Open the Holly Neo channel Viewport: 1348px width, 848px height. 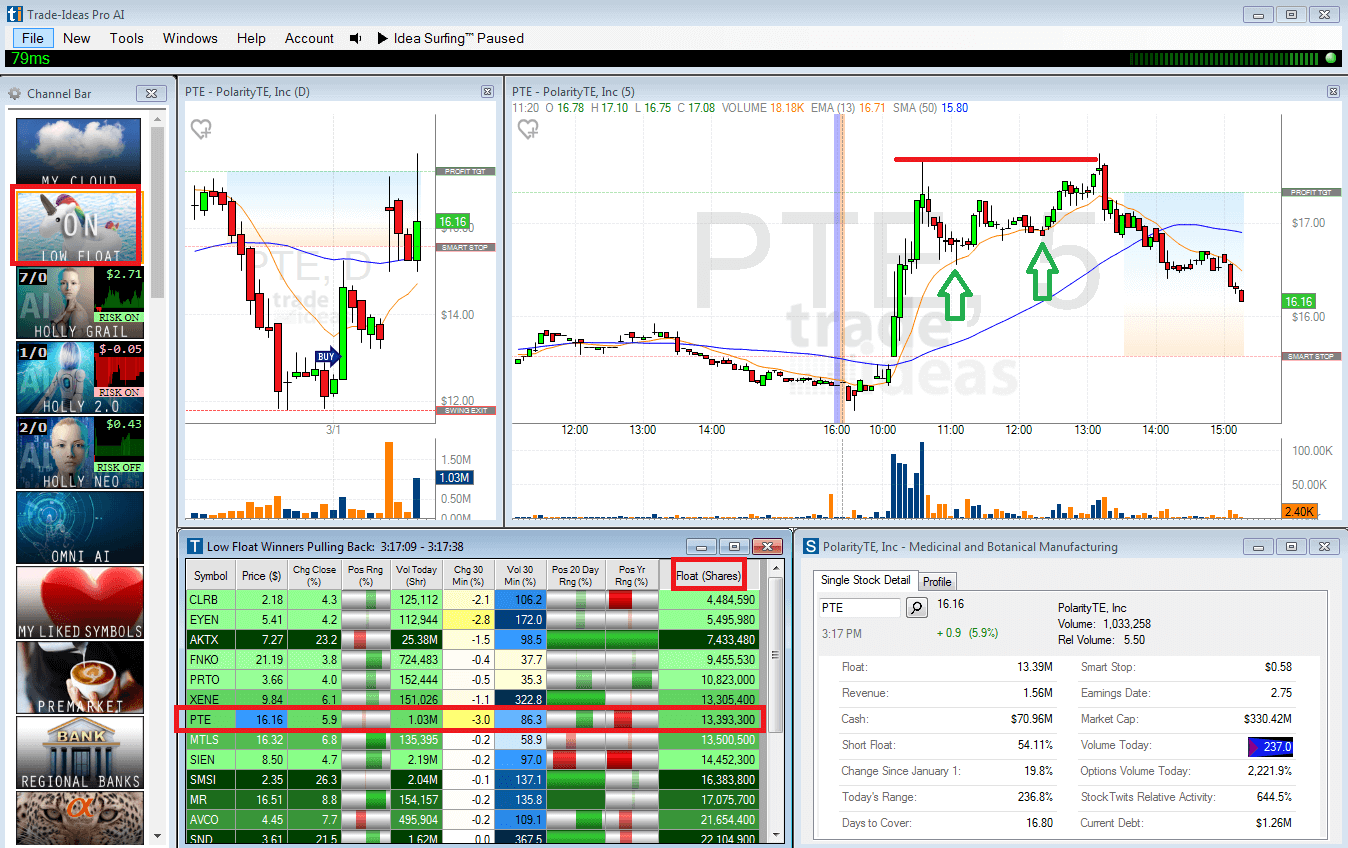click(x=79, y=452)
